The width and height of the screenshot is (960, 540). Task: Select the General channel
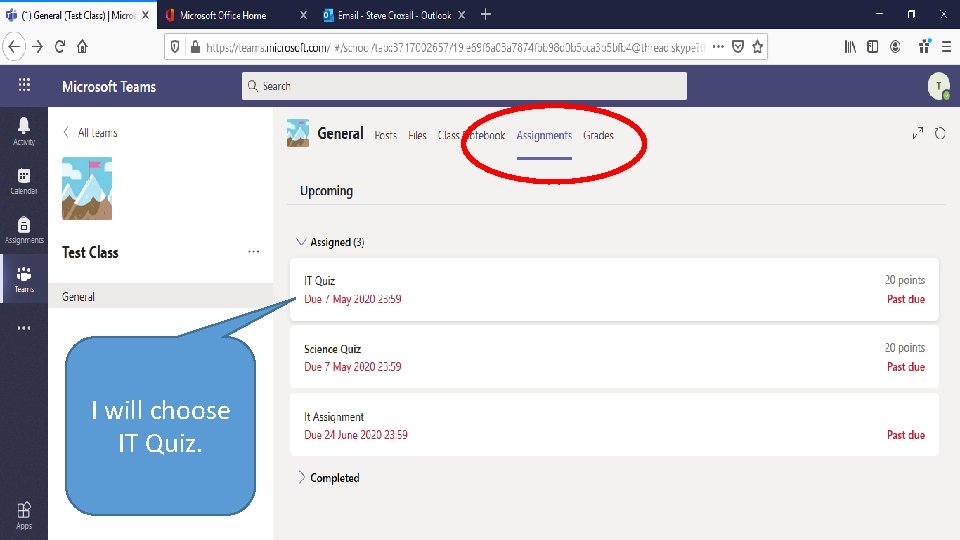160,296
